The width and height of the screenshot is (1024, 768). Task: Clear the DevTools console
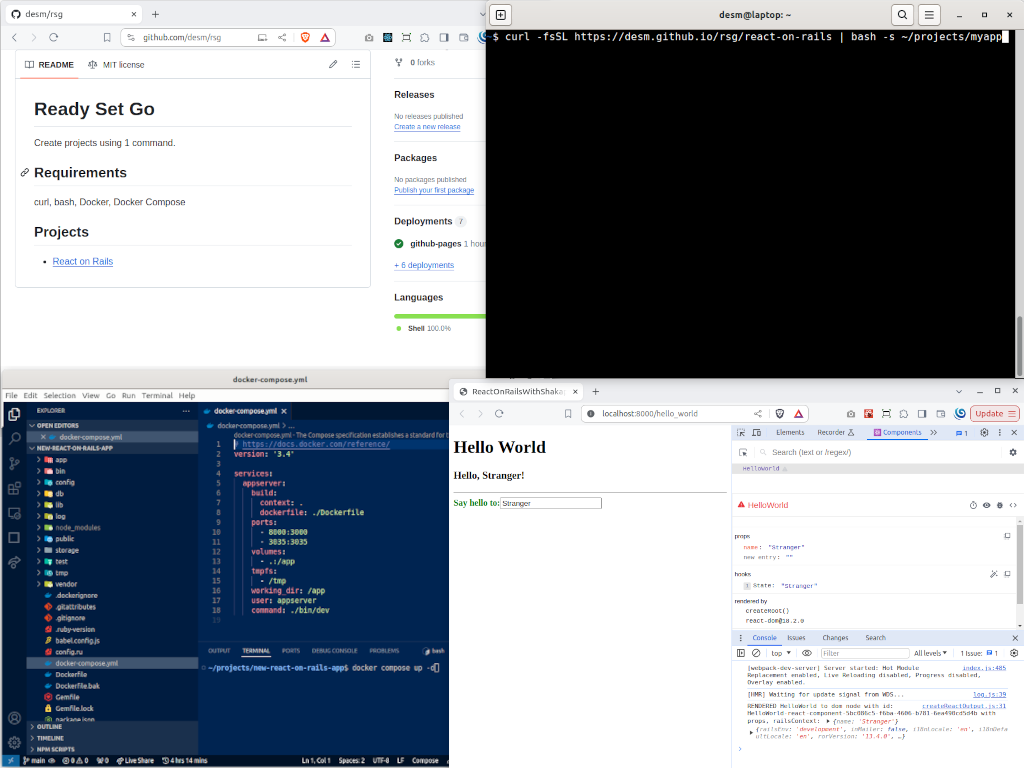click(756, 653)
